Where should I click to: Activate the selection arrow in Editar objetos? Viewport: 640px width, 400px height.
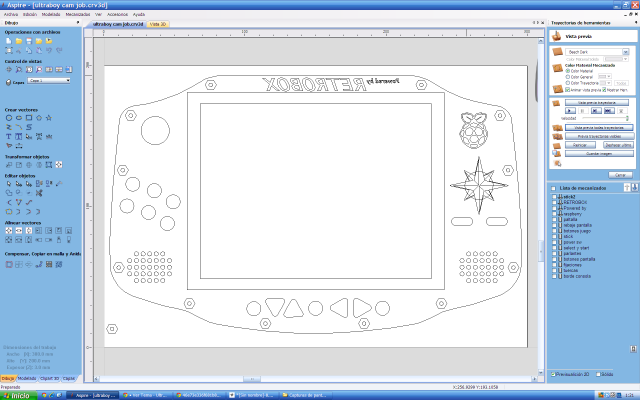9,184
